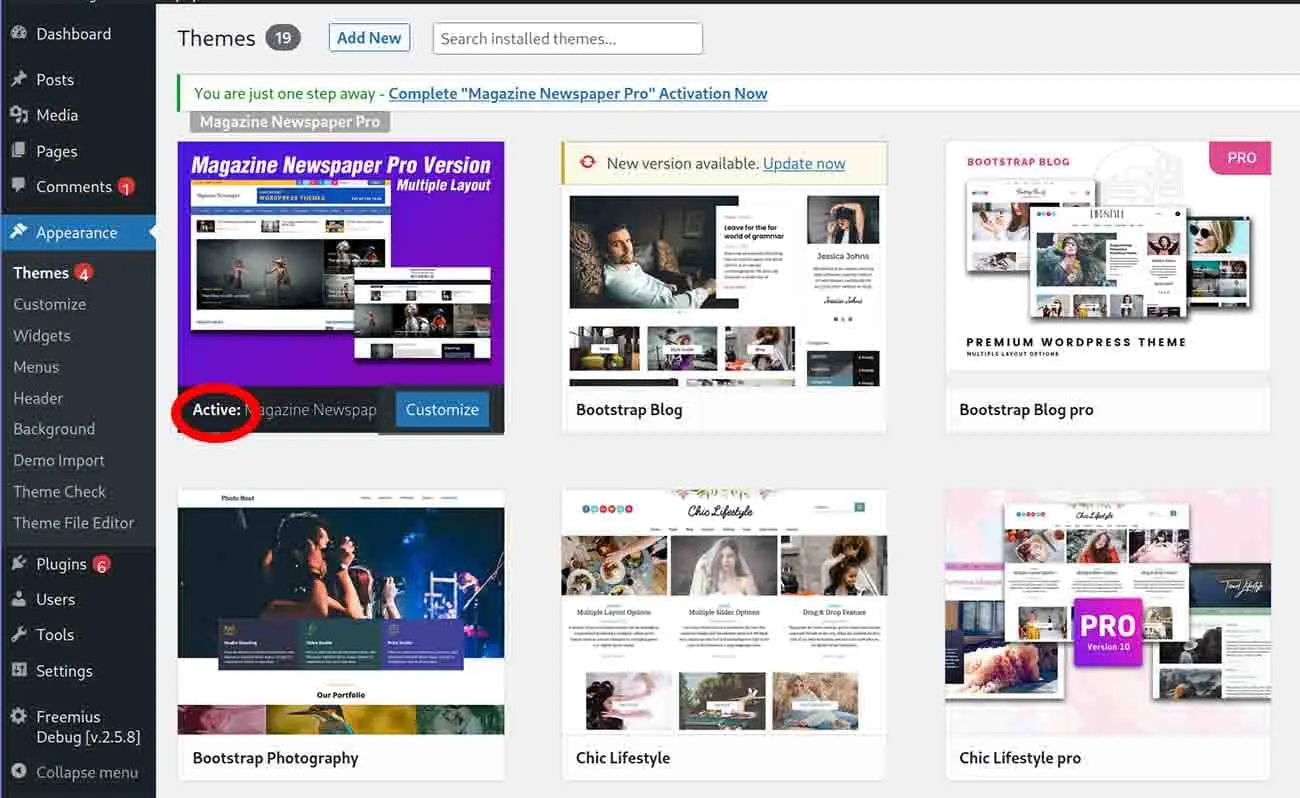Viewport: 1300px width, 798px height.
Task: Open Themes submenu item
Action: [x=41, y=273]
